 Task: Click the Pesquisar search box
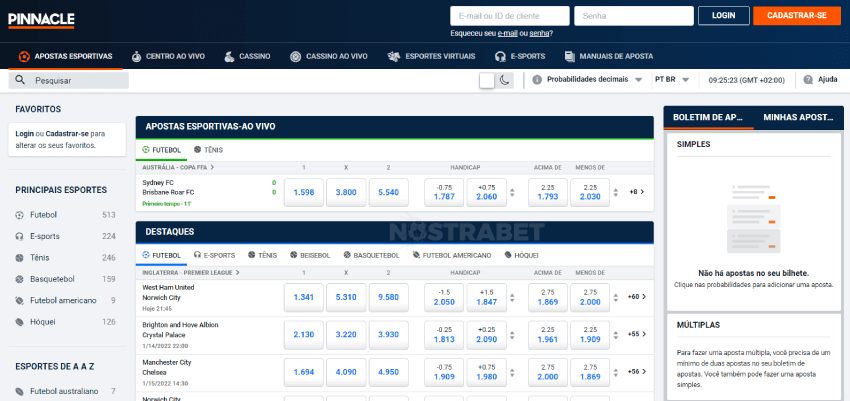69,80
